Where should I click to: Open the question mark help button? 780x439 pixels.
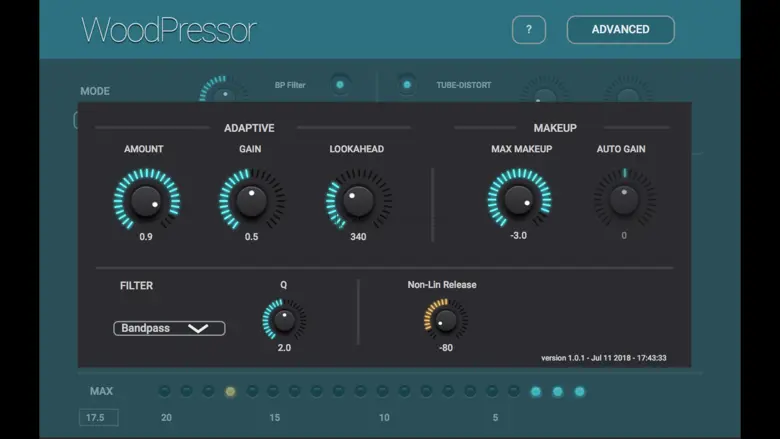tap(528, 30)
